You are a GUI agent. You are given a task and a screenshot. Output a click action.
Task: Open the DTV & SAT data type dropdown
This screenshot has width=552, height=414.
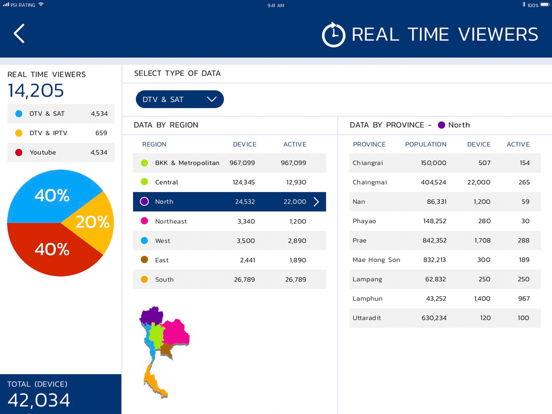pyautogui.click(x=180, y=99)
